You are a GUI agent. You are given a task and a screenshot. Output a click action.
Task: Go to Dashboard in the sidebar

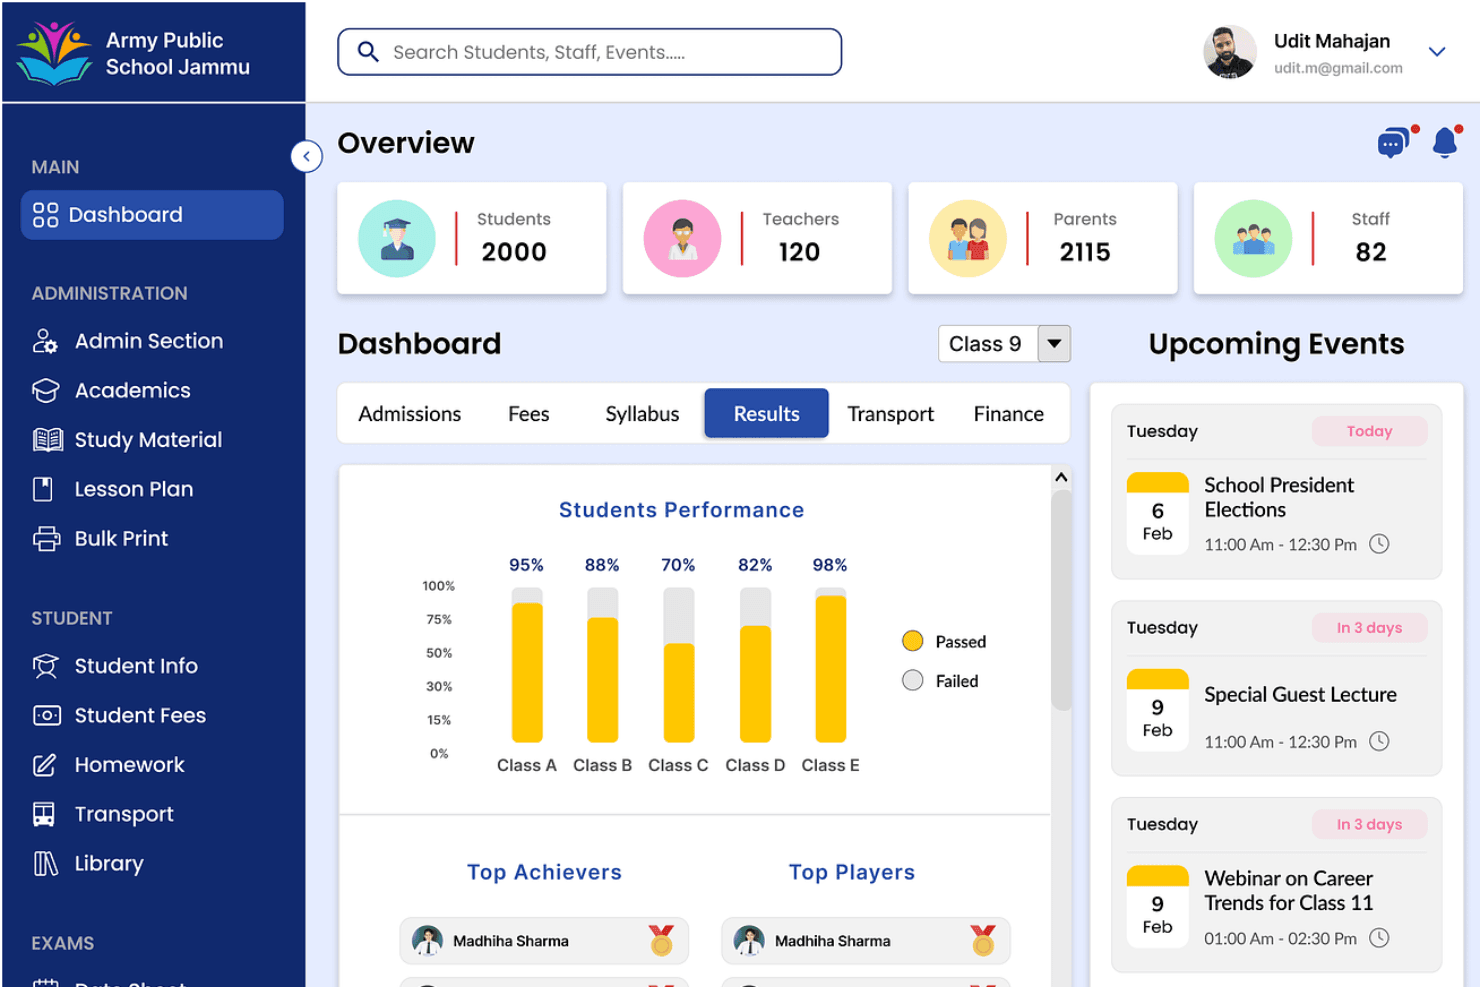click(x=152, y=215)
